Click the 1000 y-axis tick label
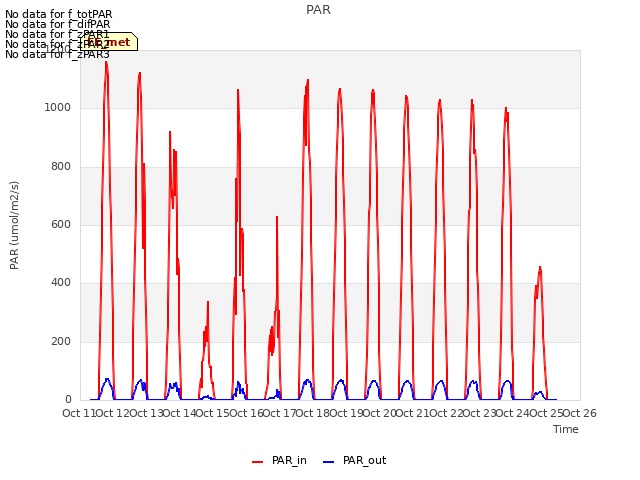 58,108
